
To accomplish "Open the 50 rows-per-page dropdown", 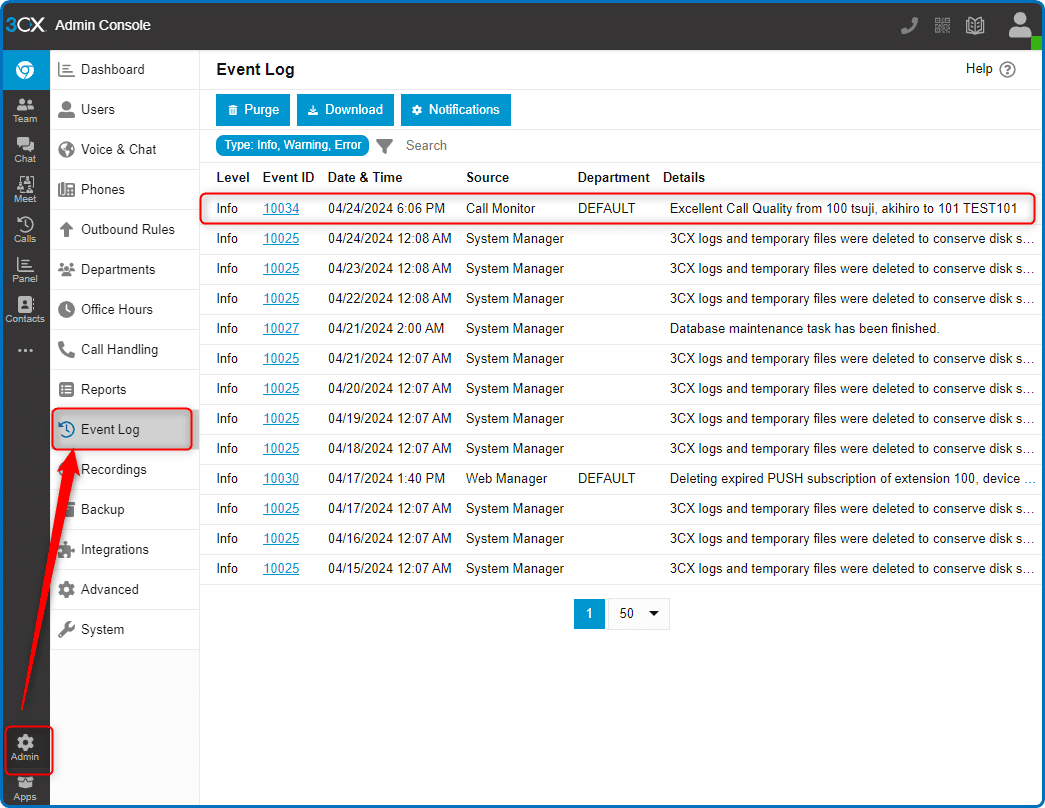I will coord(638,613).
